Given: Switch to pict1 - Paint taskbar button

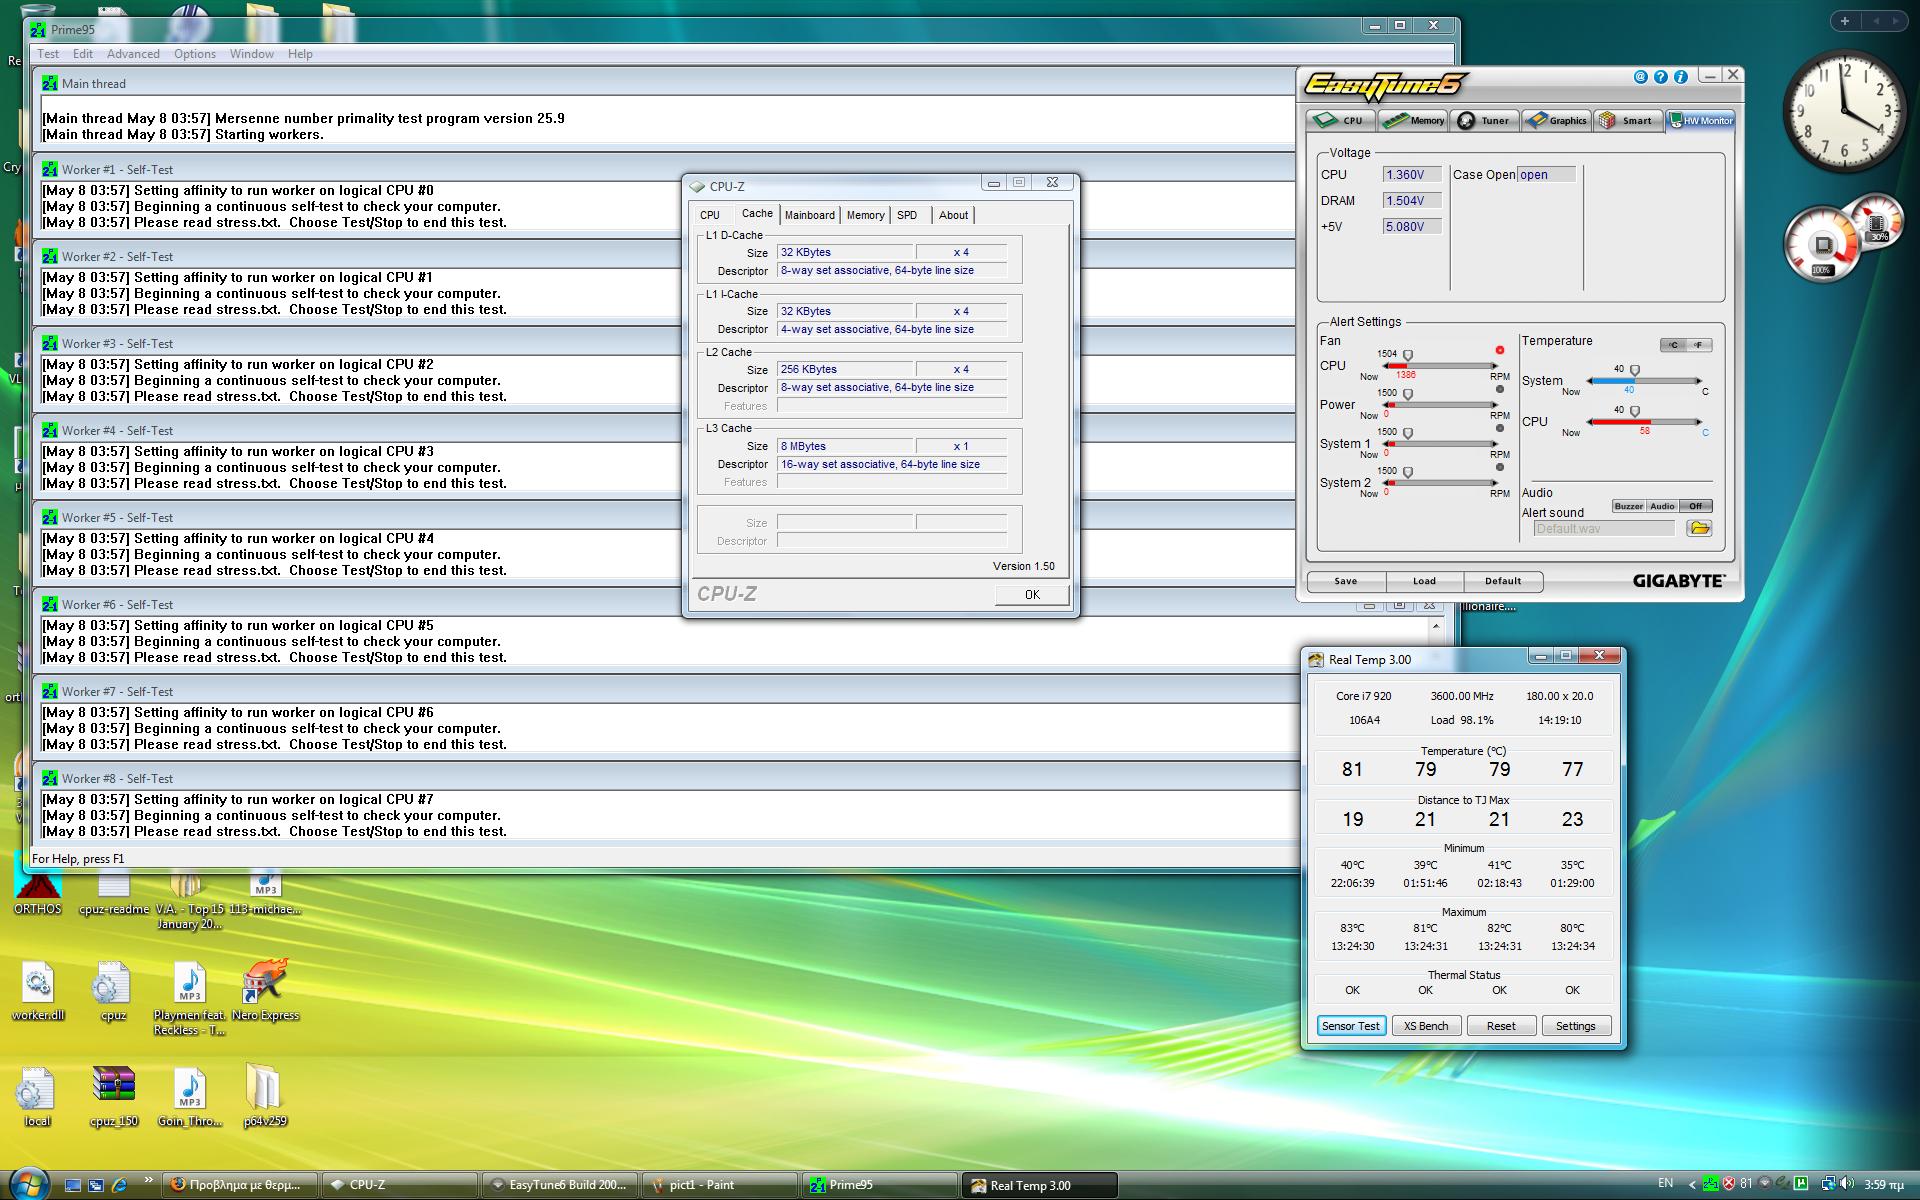Looking at the screenshot, I should [719, 1185].
